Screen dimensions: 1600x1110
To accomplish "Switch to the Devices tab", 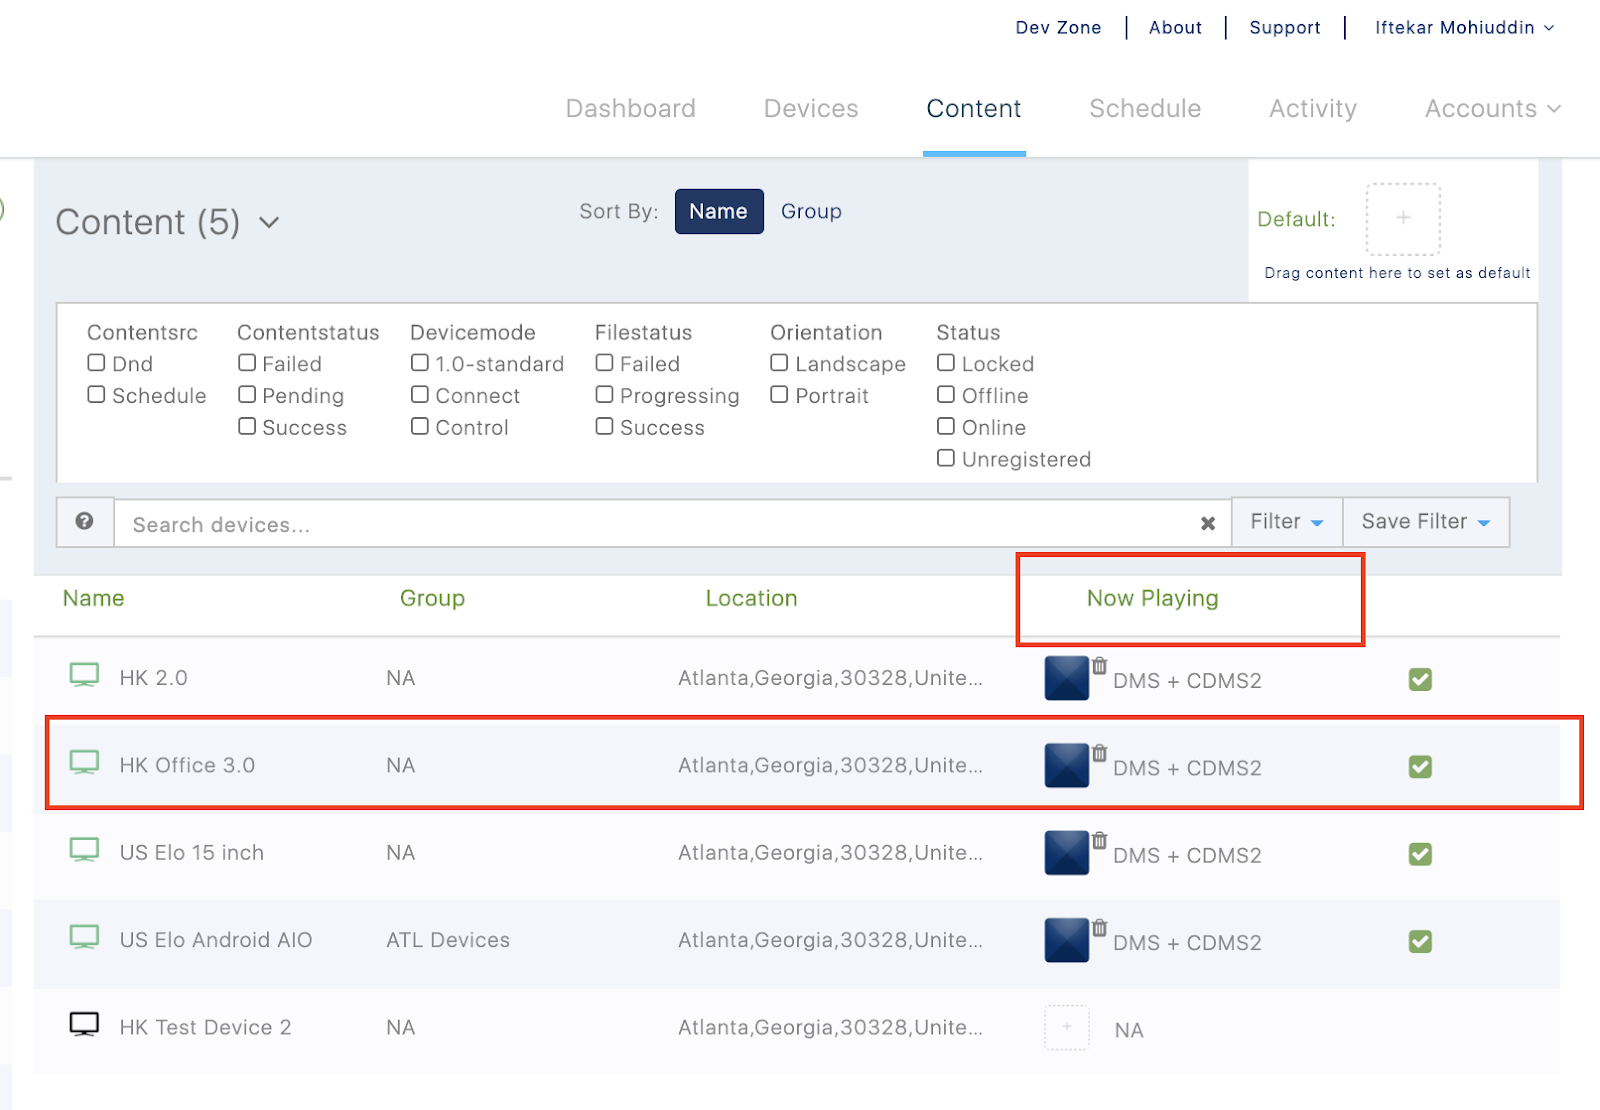I will [x=810, y=109].
